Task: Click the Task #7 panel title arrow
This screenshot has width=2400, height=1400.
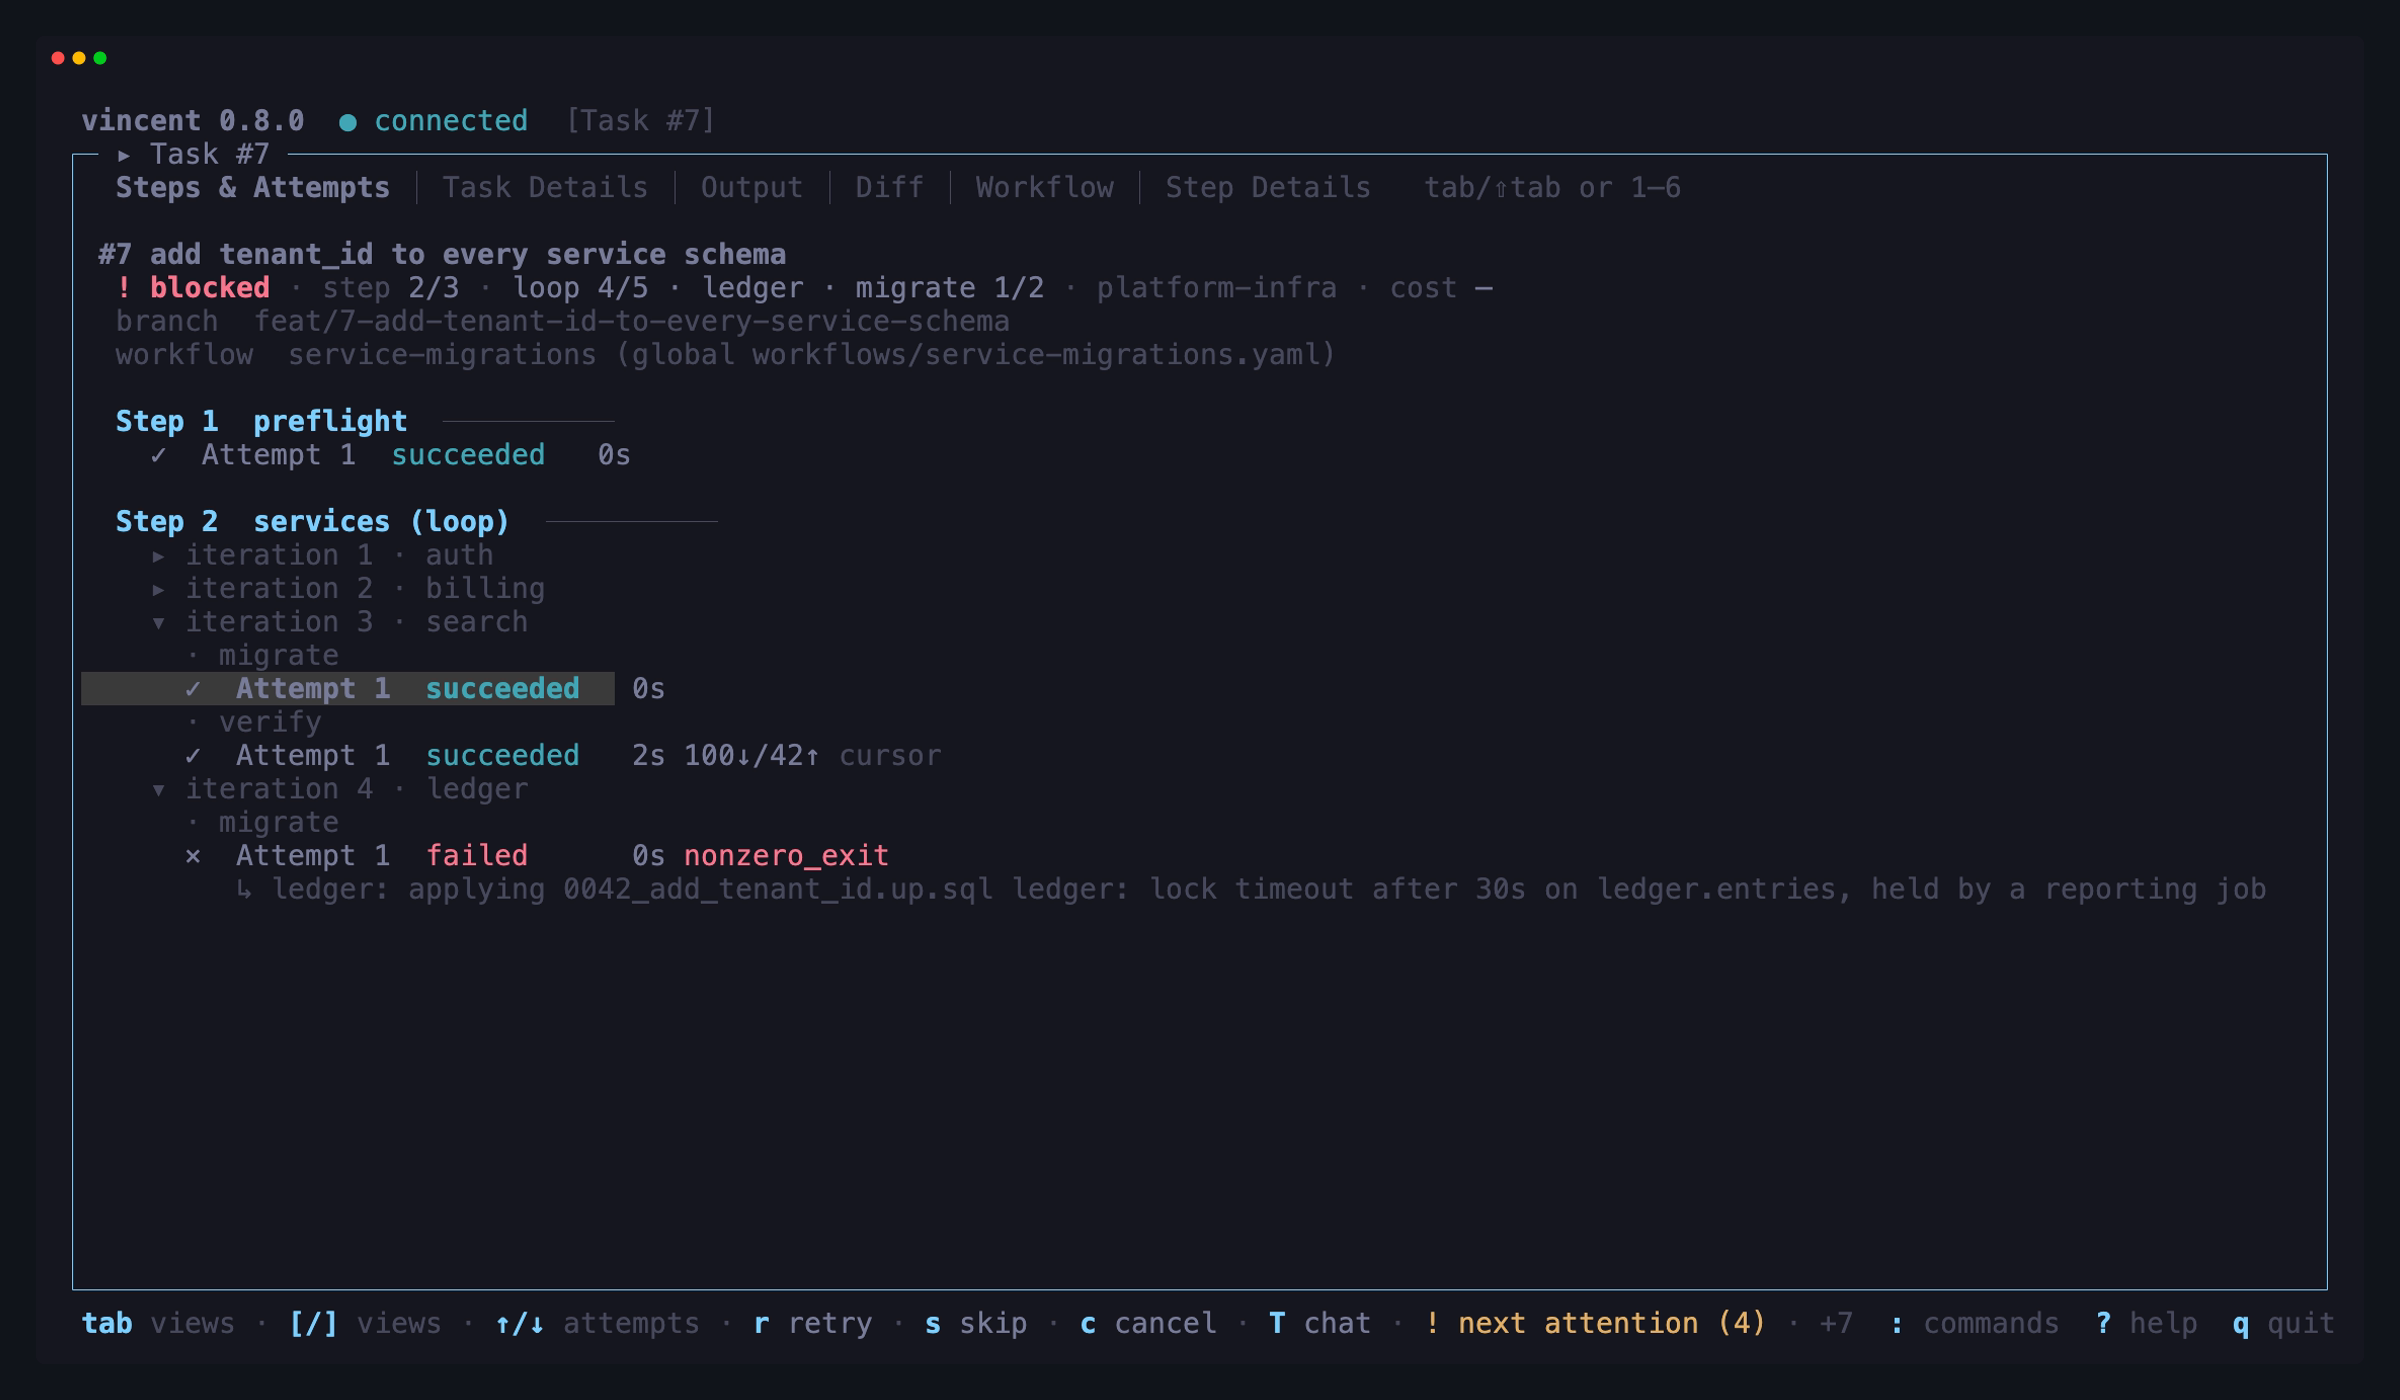Action: pyautogui.click(x=124, y=155)
